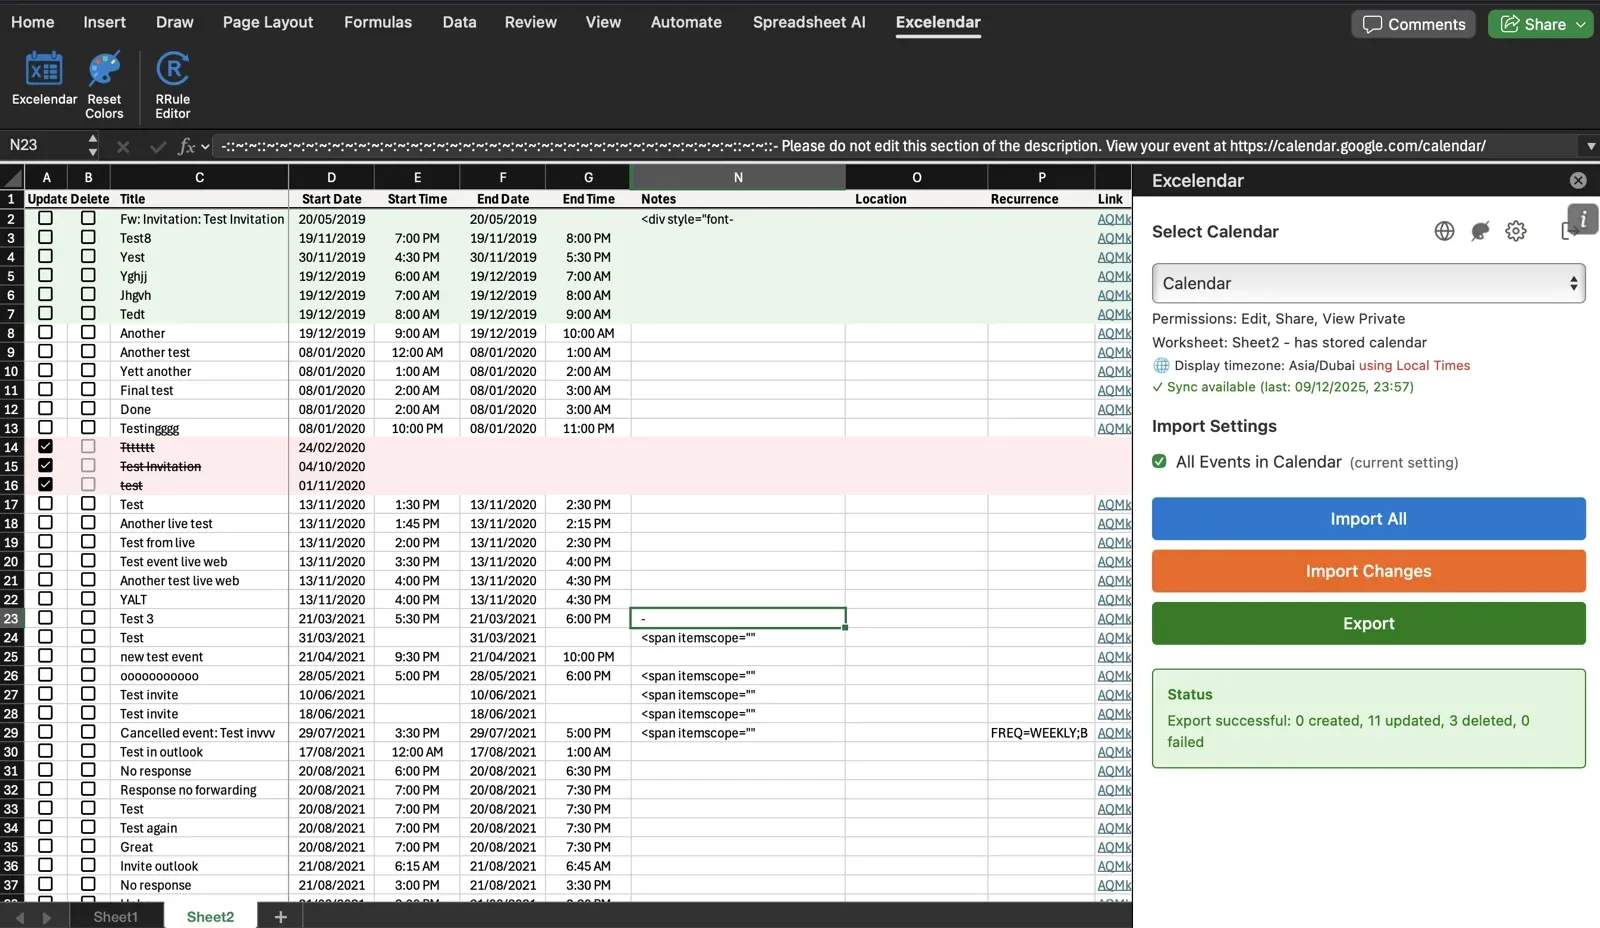Add a new sheet with the plus button
The image size is (1600, 928).
click(x=281, y=916)
